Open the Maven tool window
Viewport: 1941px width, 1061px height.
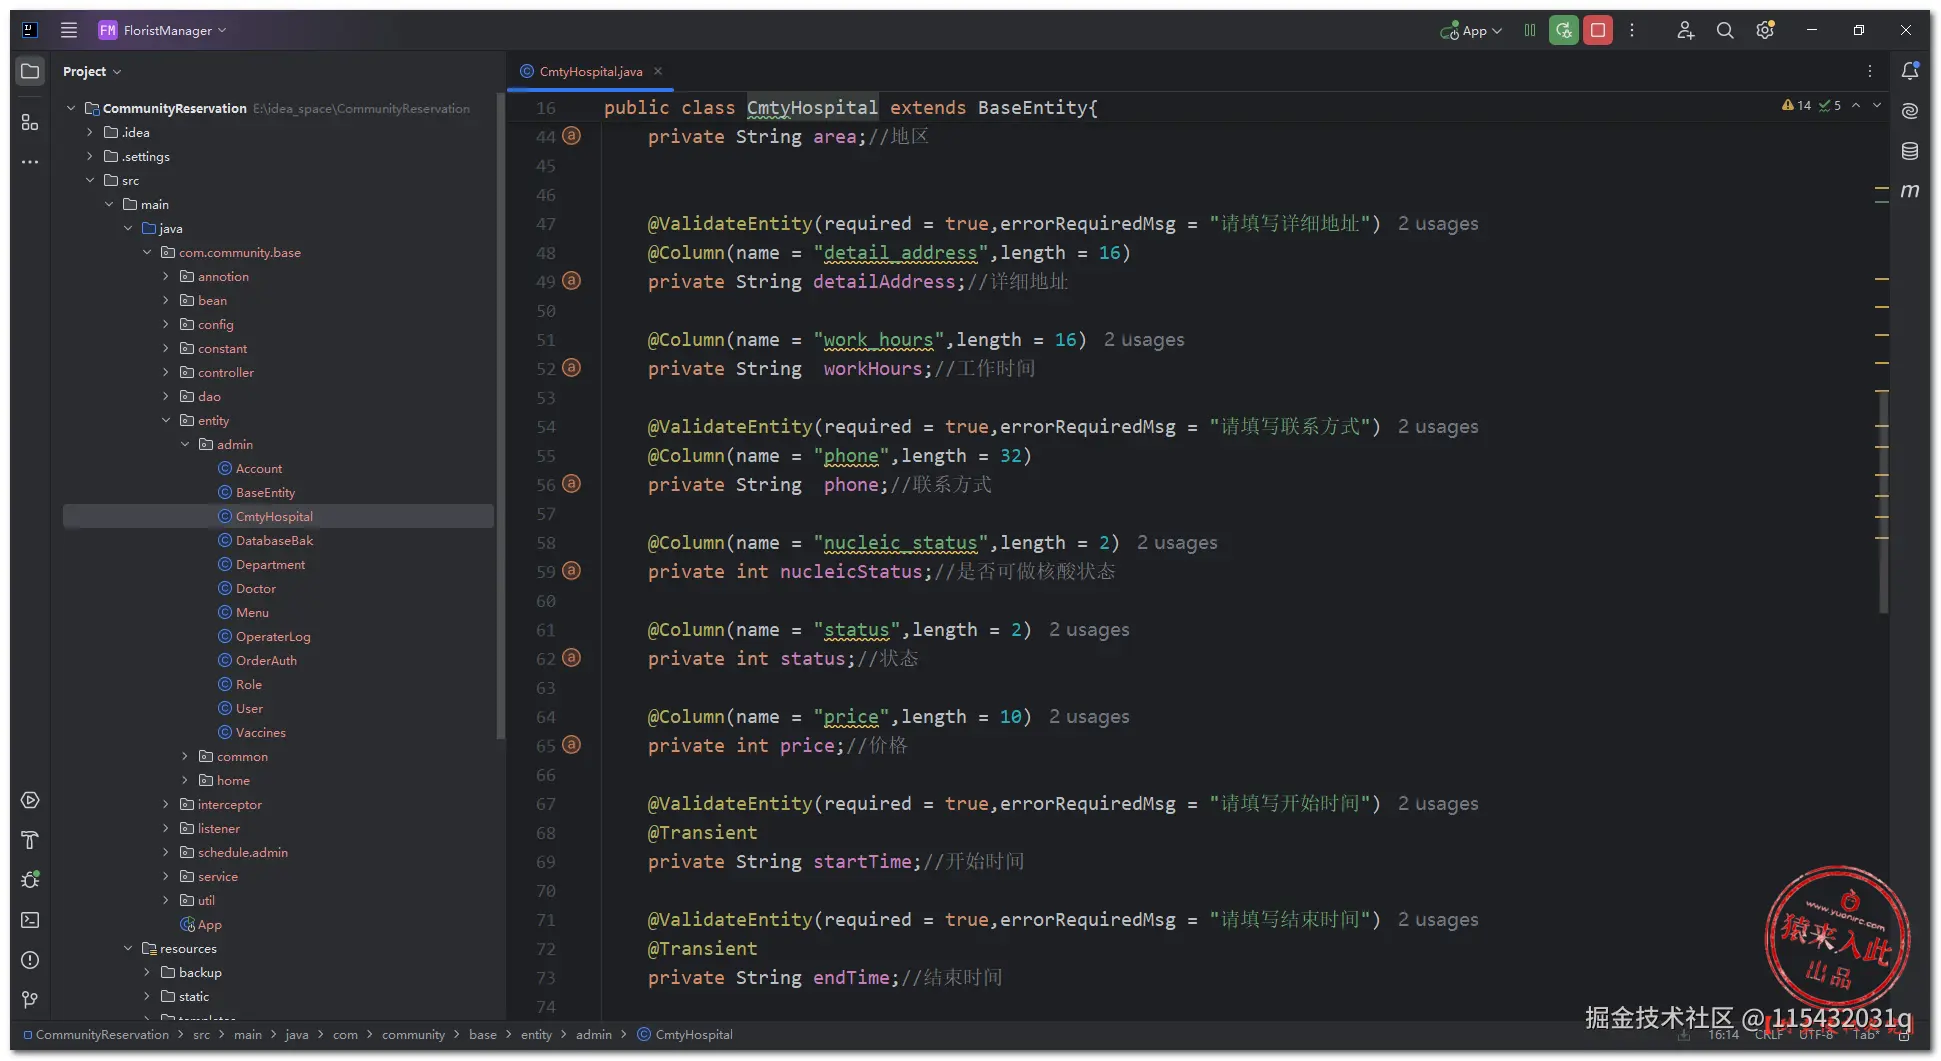coord(1910,190)
